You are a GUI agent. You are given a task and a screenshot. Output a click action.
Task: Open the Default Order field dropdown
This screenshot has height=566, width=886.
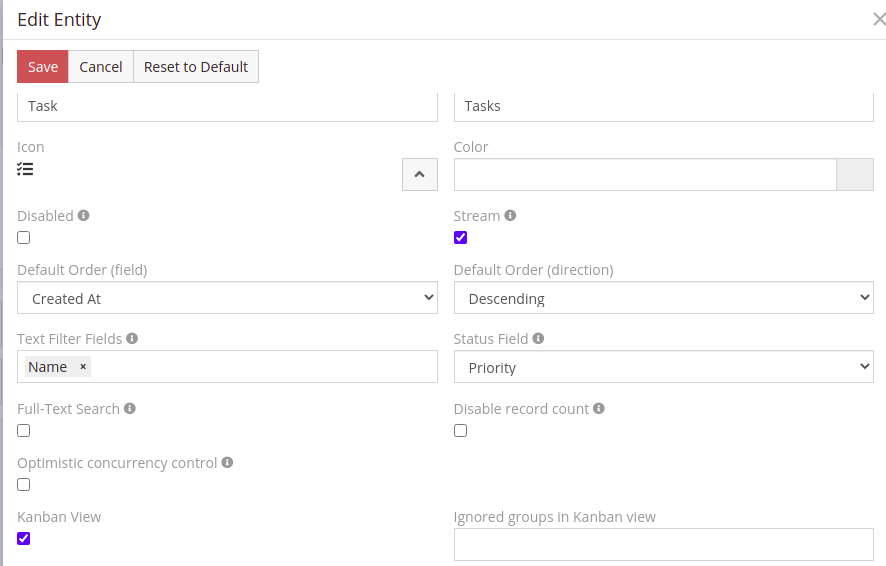[227, 298]
